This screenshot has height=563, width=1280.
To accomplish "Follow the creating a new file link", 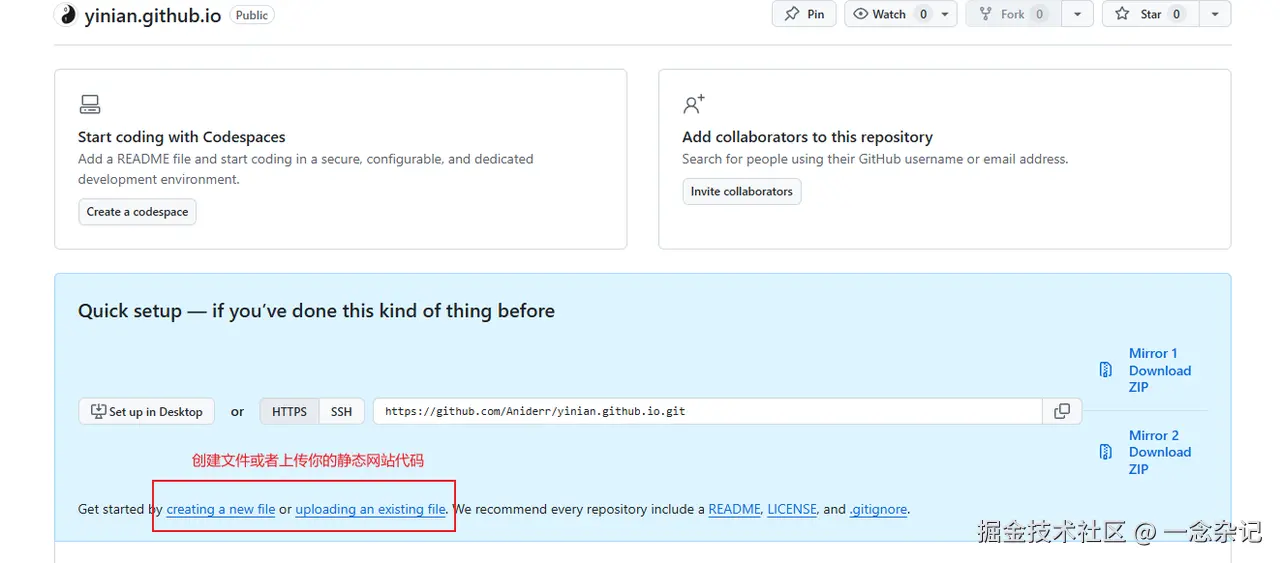I will point(221,509).
